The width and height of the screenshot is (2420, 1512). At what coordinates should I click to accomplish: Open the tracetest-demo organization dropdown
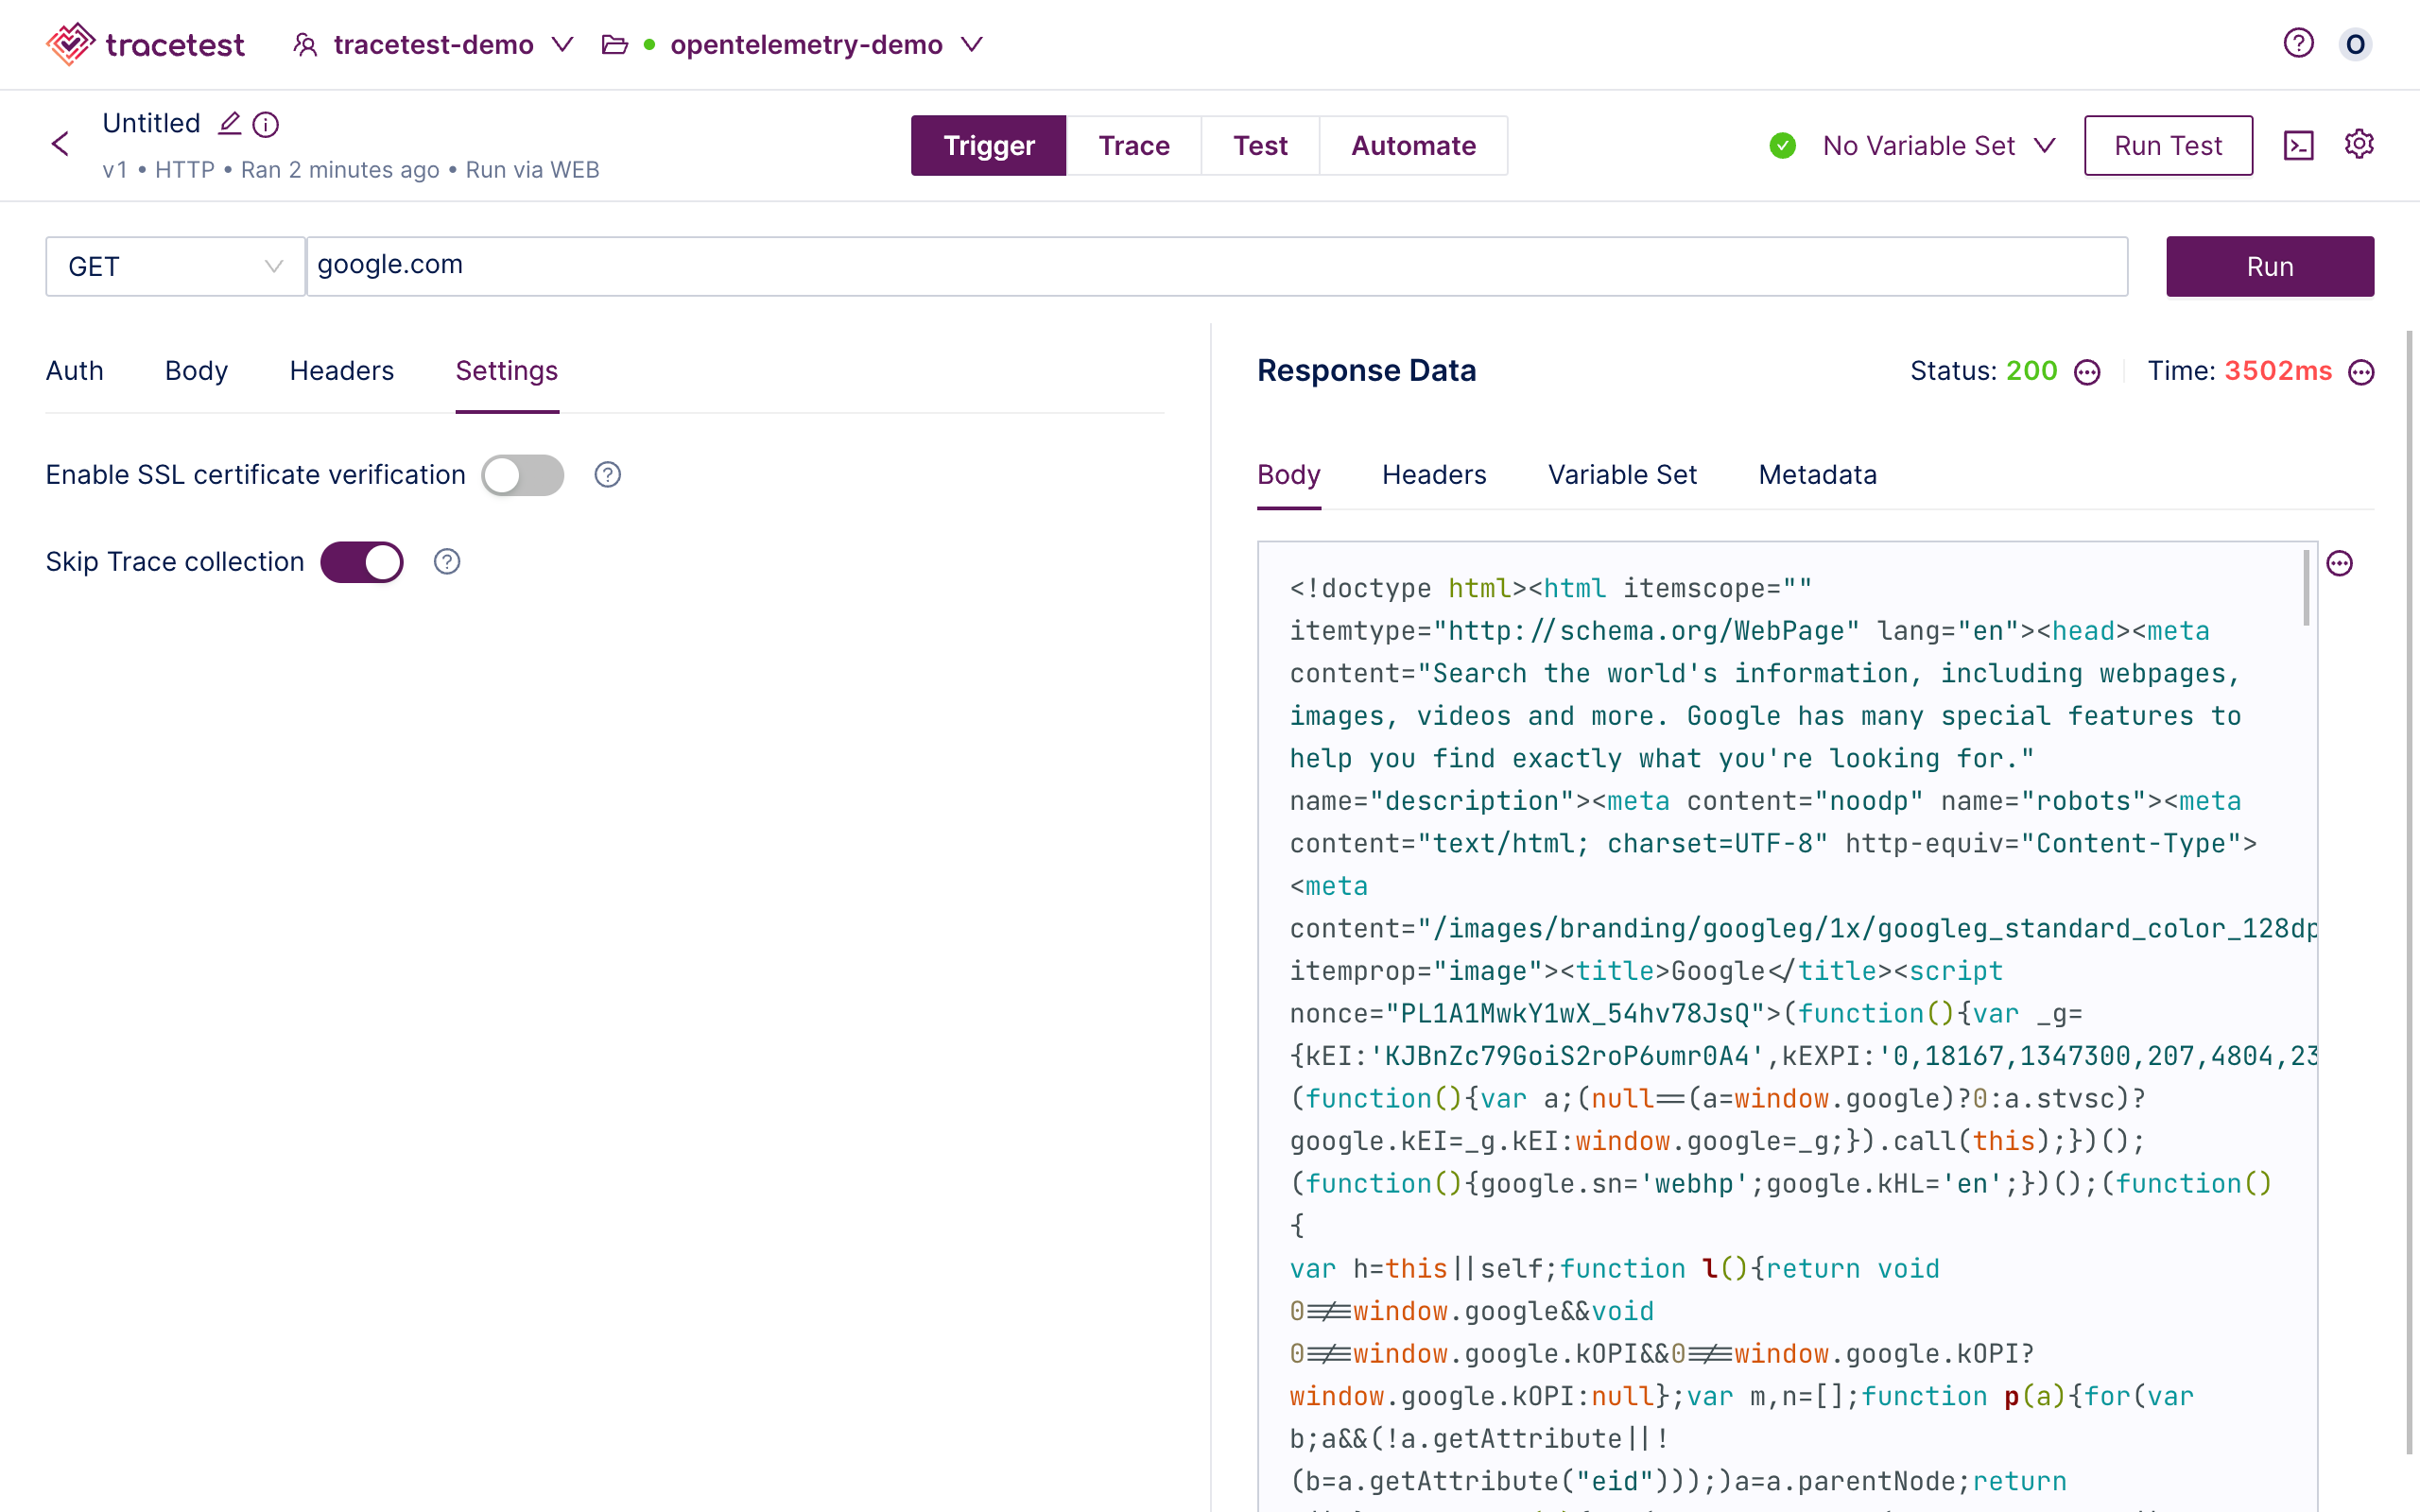pos(434,45)
